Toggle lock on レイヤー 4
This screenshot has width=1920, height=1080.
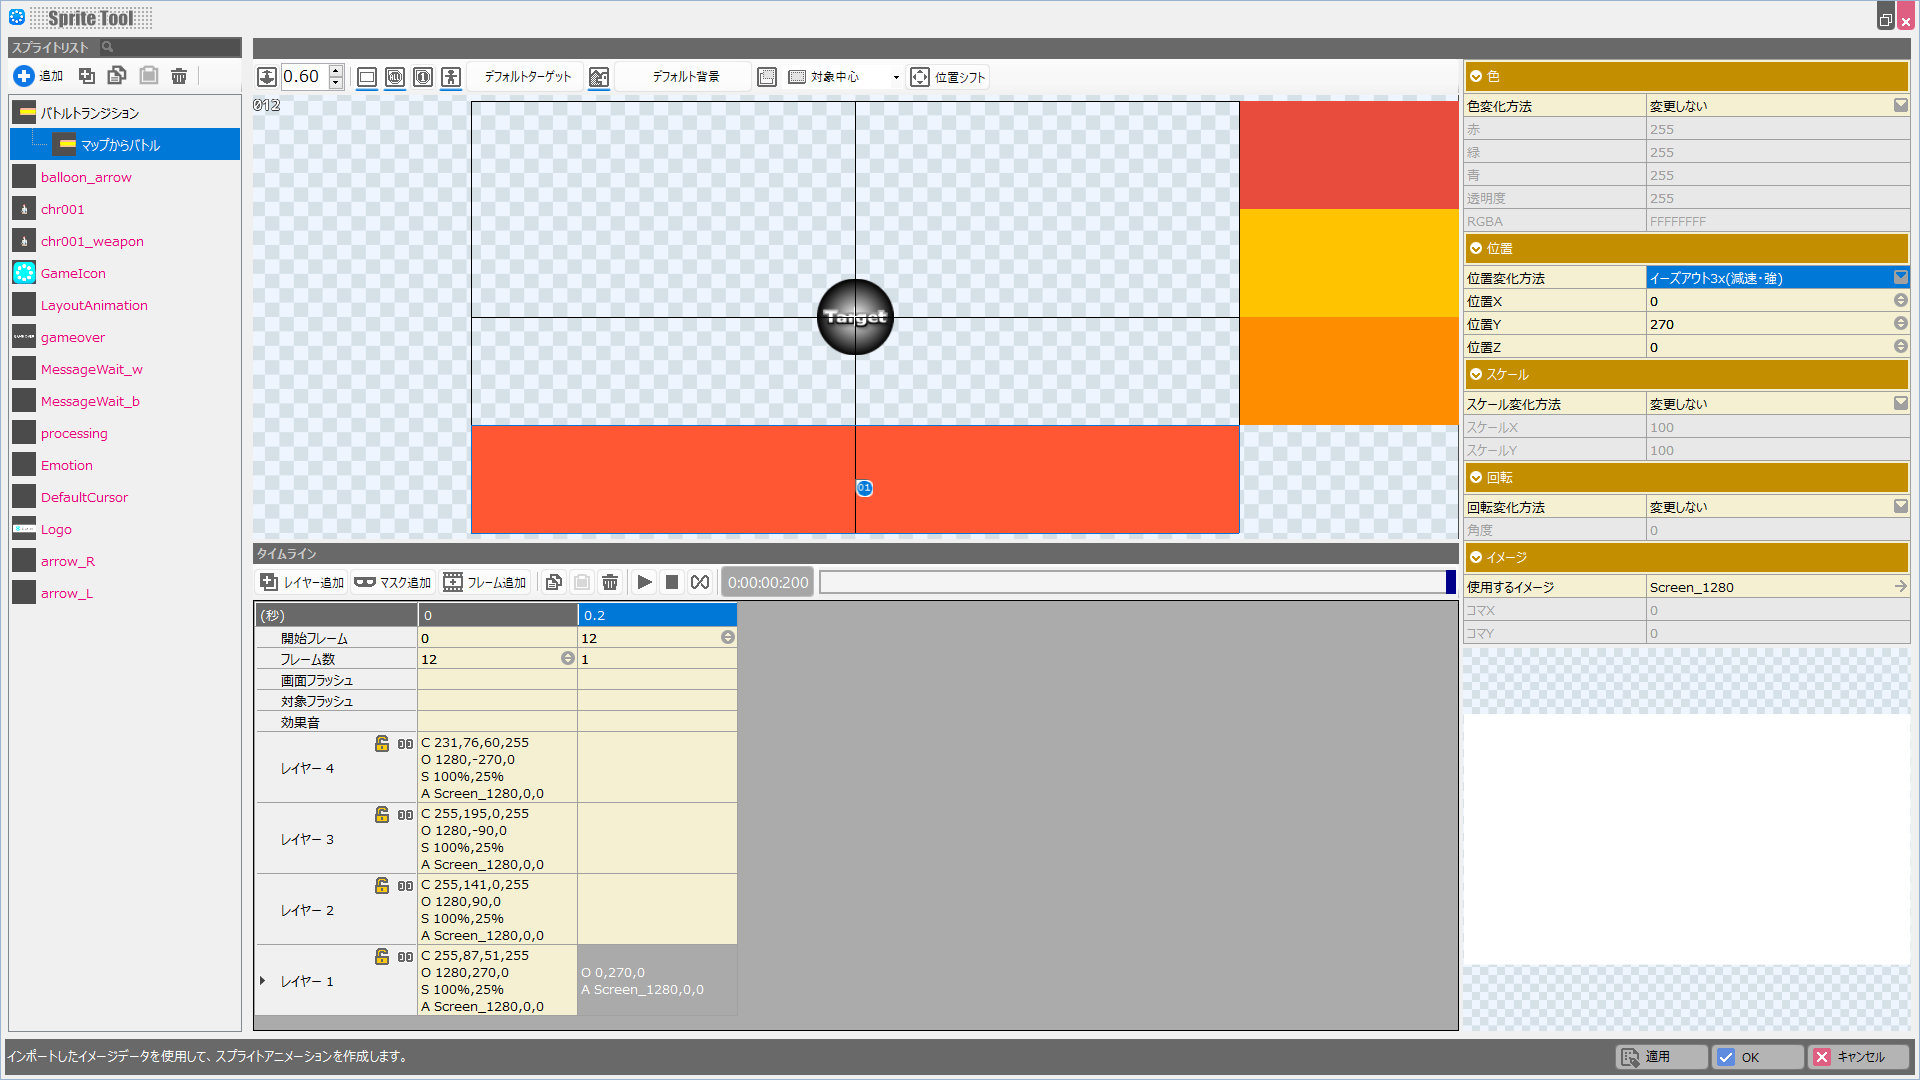point(382,744)
